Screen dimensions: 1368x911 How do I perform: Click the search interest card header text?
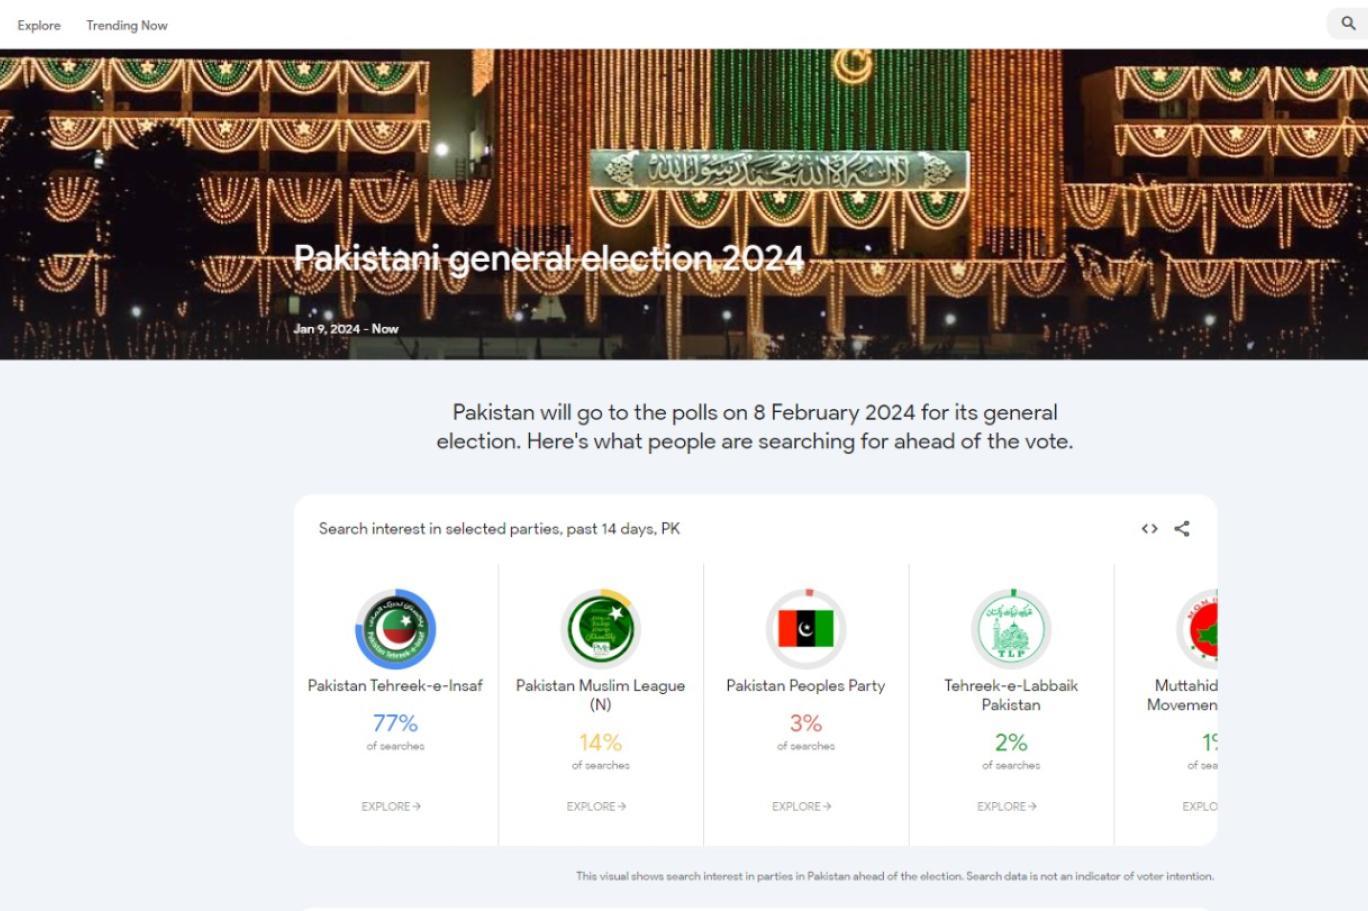[x=498, y=528]
